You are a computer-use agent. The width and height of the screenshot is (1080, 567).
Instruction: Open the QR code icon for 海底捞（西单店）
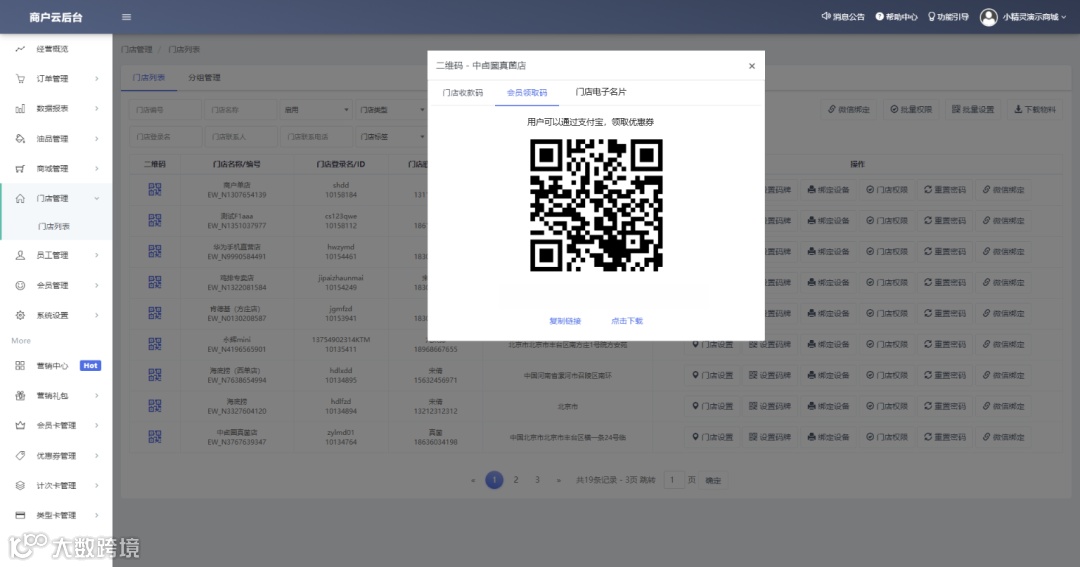pyautogui.click(x=155, y=375)
